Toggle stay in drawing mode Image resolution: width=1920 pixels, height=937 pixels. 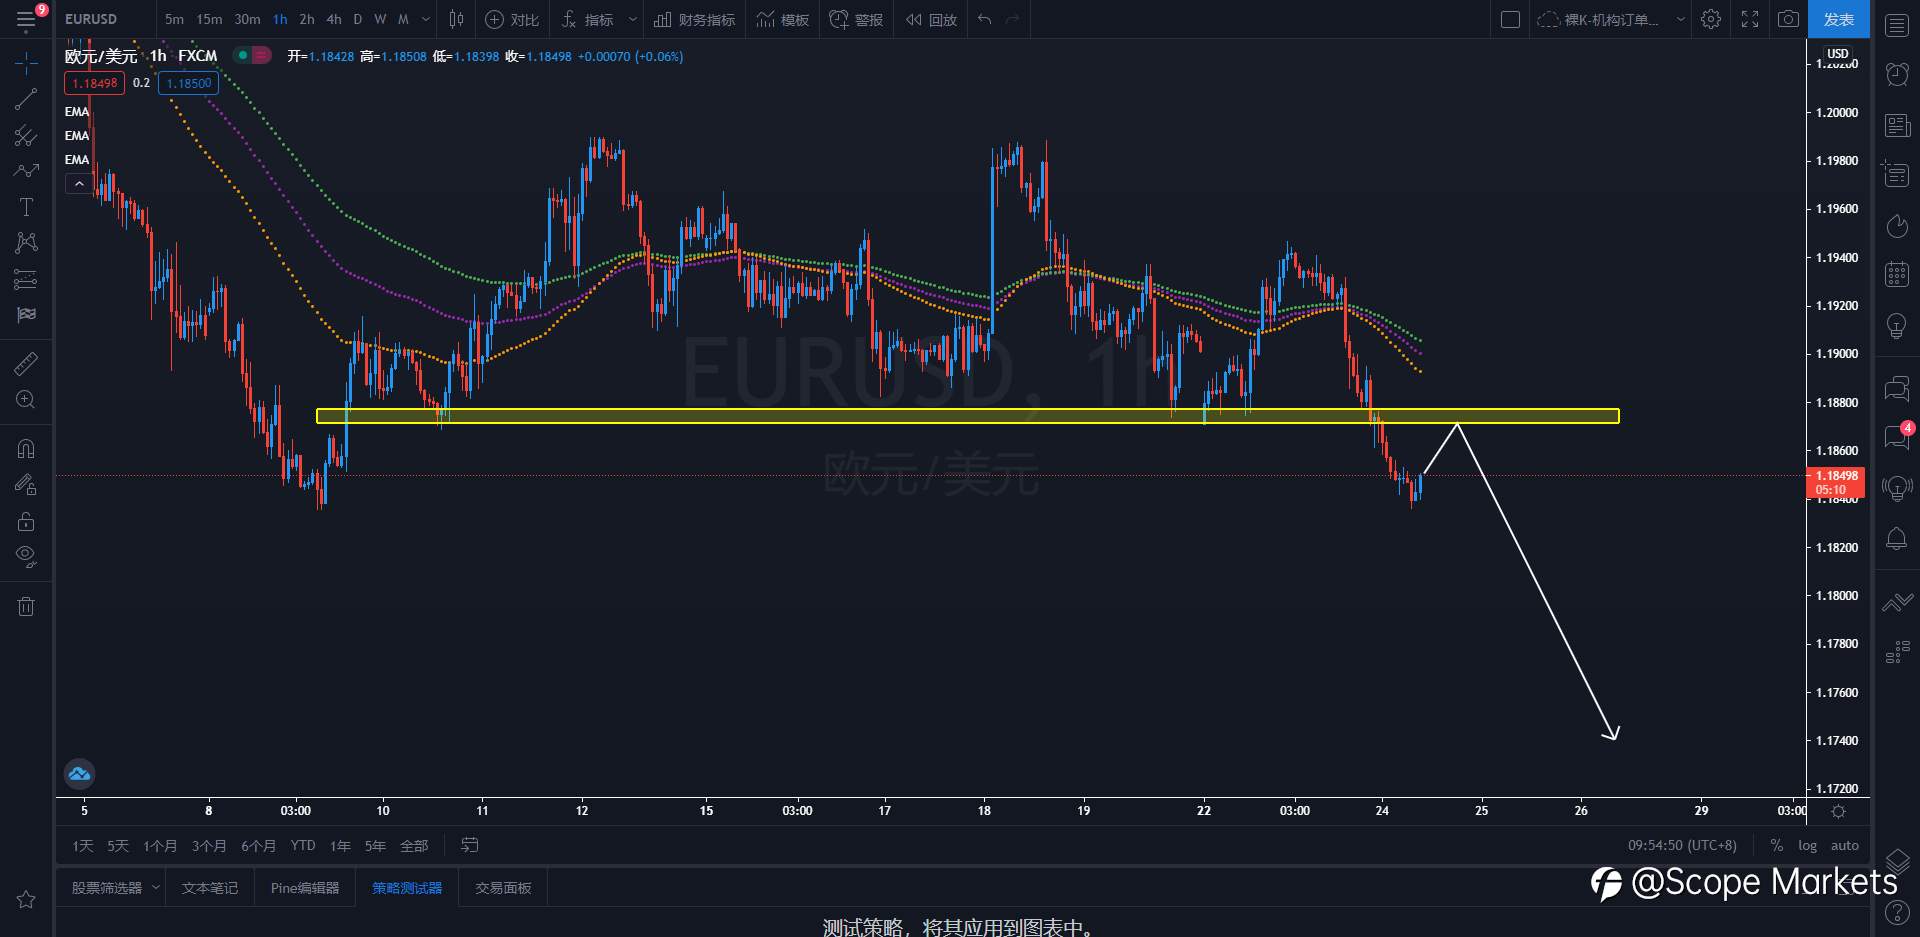pyautogui.click(x=27, y=485)
